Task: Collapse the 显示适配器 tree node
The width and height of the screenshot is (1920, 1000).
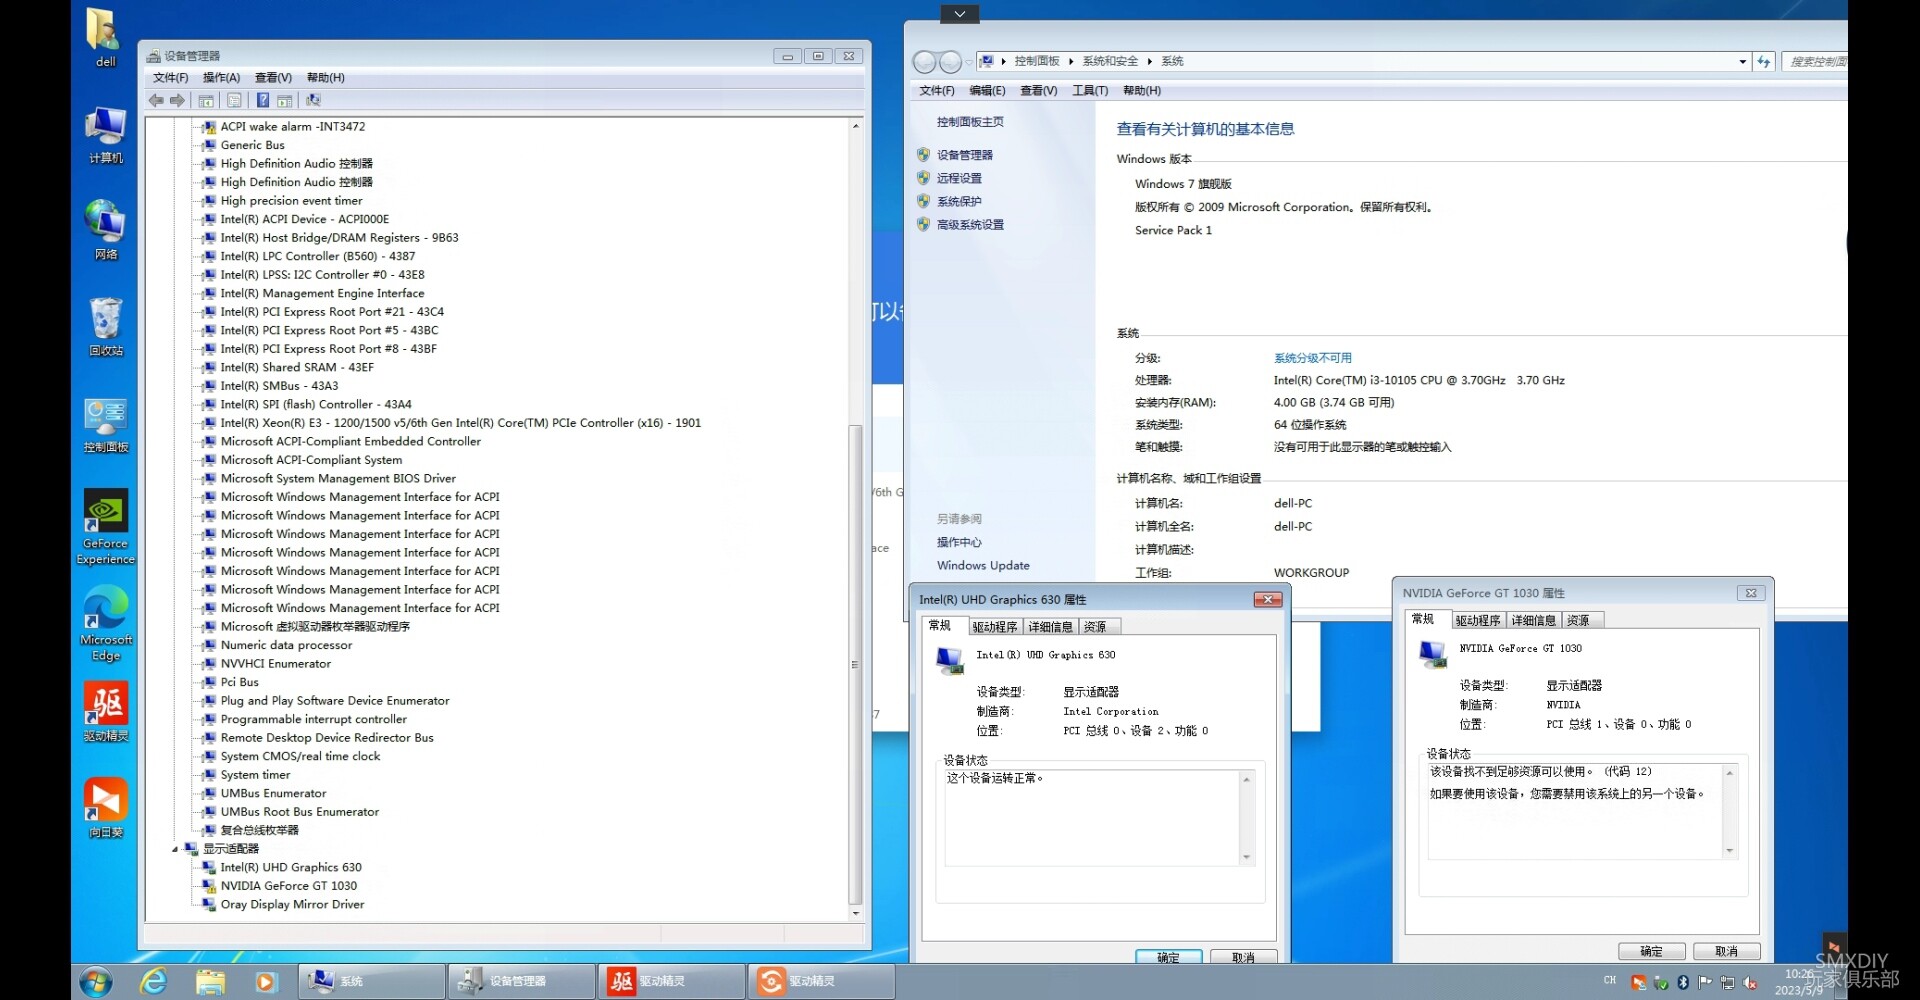Action: pyautogui.click(x=175, y=849)
